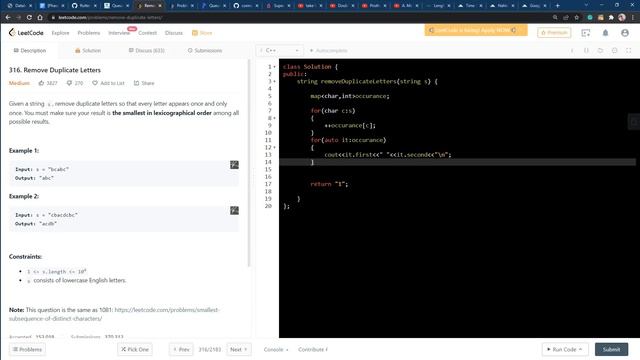640x360 pixels.
Task: Open the browser address bar zoom icon
Action: click(x=555, y=18)
